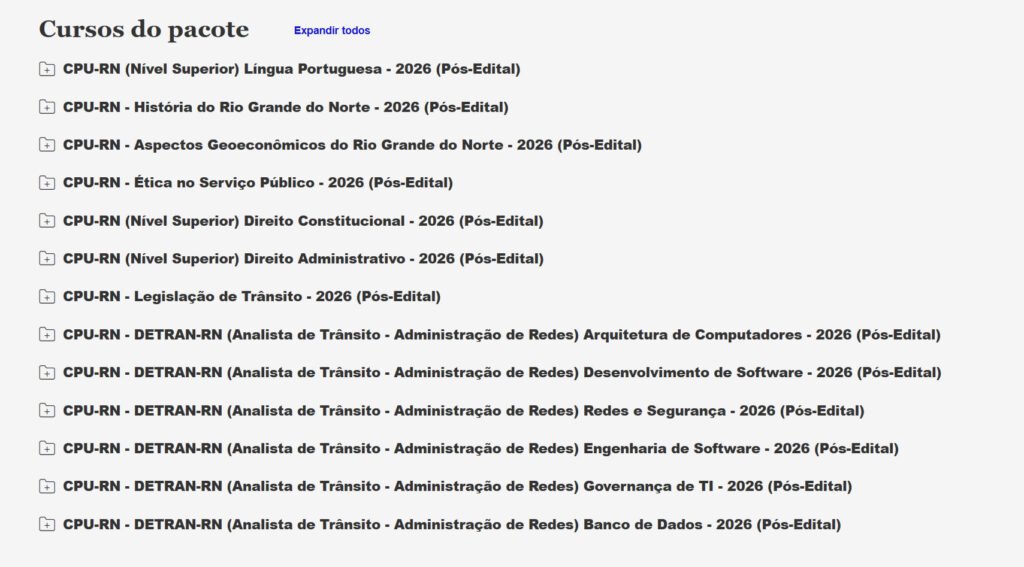Click folder icon for História do Rio Grande do Norte
Screen dimensions: 1024x567
click(x=47, y=107)
